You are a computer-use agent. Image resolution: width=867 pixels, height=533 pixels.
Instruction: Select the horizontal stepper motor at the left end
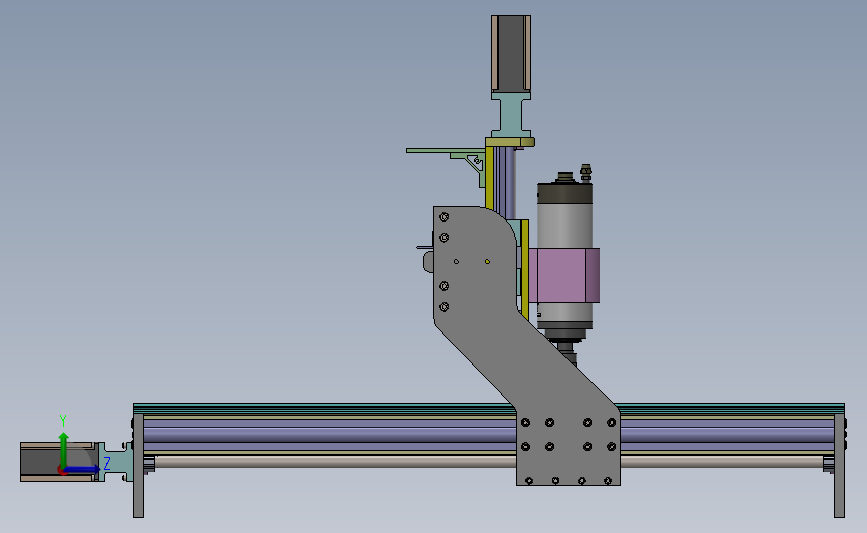point(58,462)
